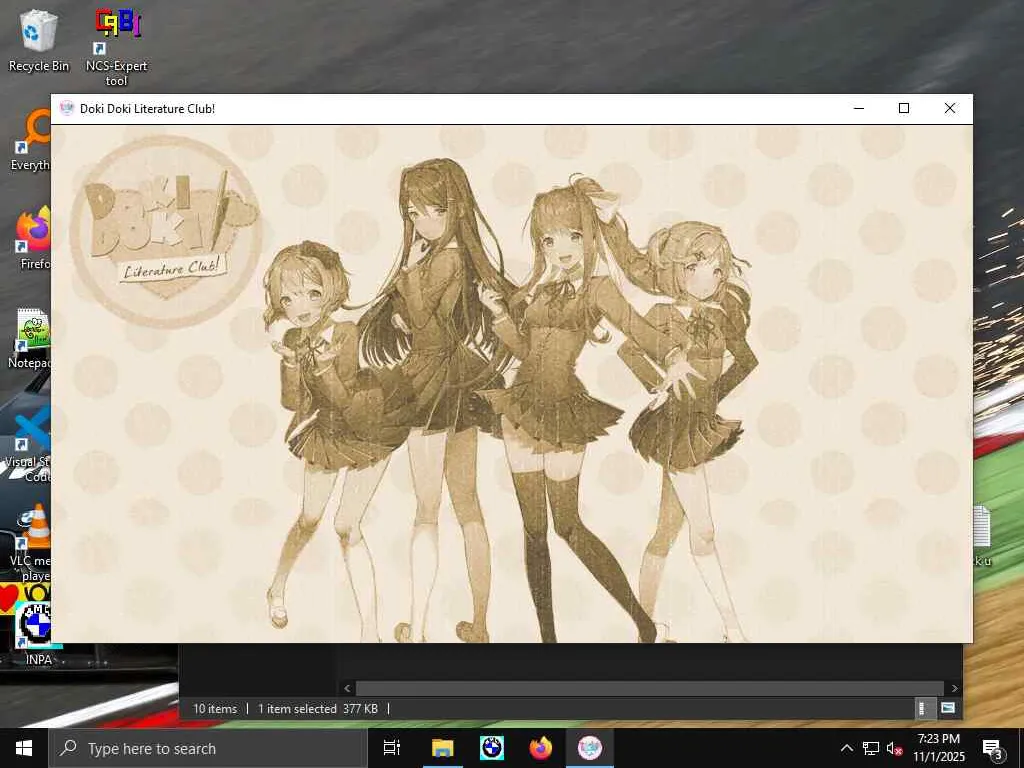
Task: Switch to Firefox in the taskbar
Action: [x=540, y=748]
